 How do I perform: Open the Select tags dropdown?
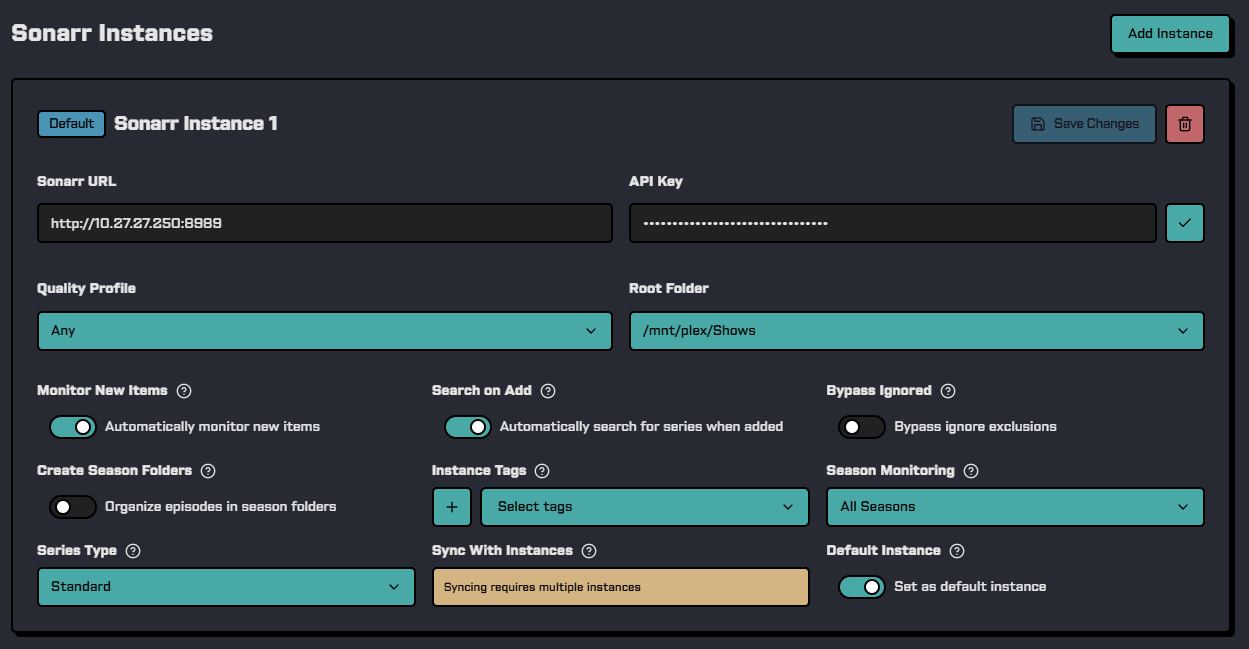pyautogui.click(x=645, y=507)
